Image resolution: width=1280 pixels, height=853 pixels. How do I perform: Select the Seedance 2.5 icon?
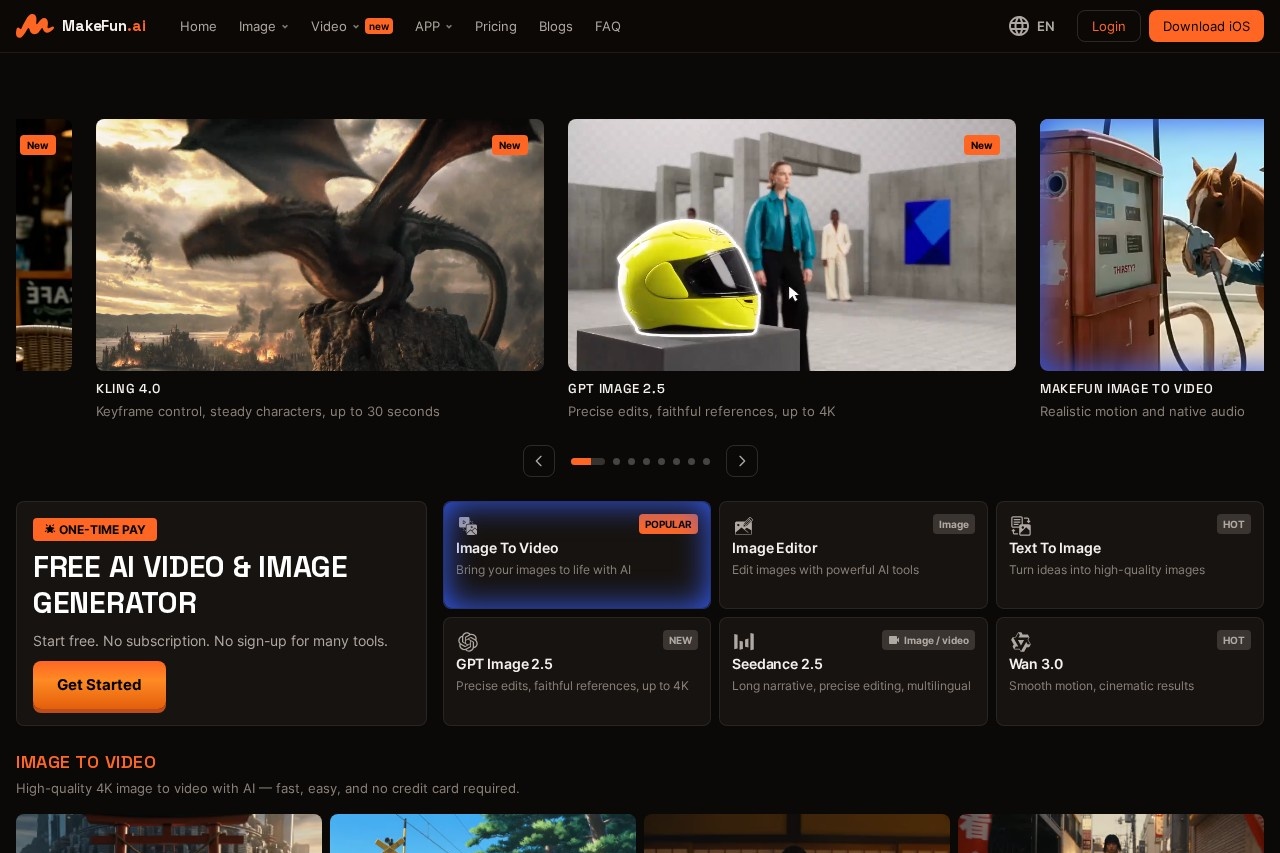(743, 642)
